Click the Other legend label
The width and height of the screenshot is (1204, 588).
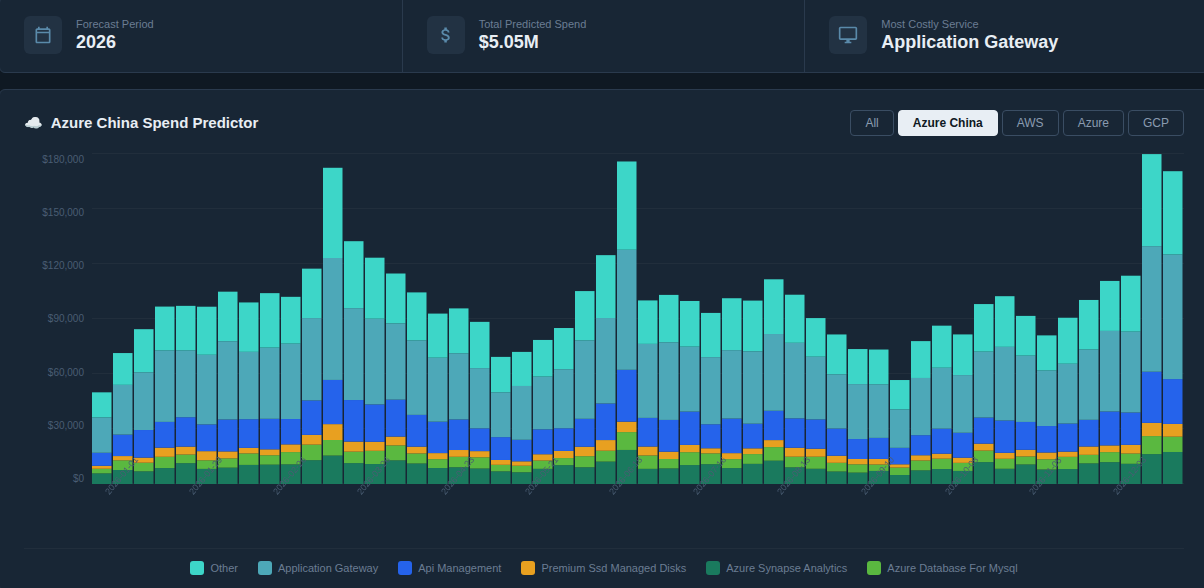pos(224,568)
